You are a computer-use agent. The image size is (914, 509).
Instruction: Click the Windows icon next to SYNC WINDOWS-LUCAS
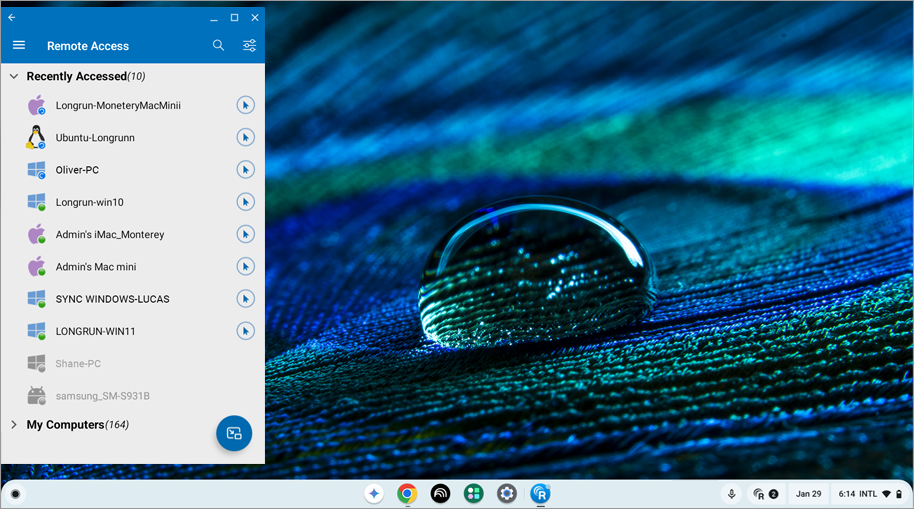coord(36,299)
